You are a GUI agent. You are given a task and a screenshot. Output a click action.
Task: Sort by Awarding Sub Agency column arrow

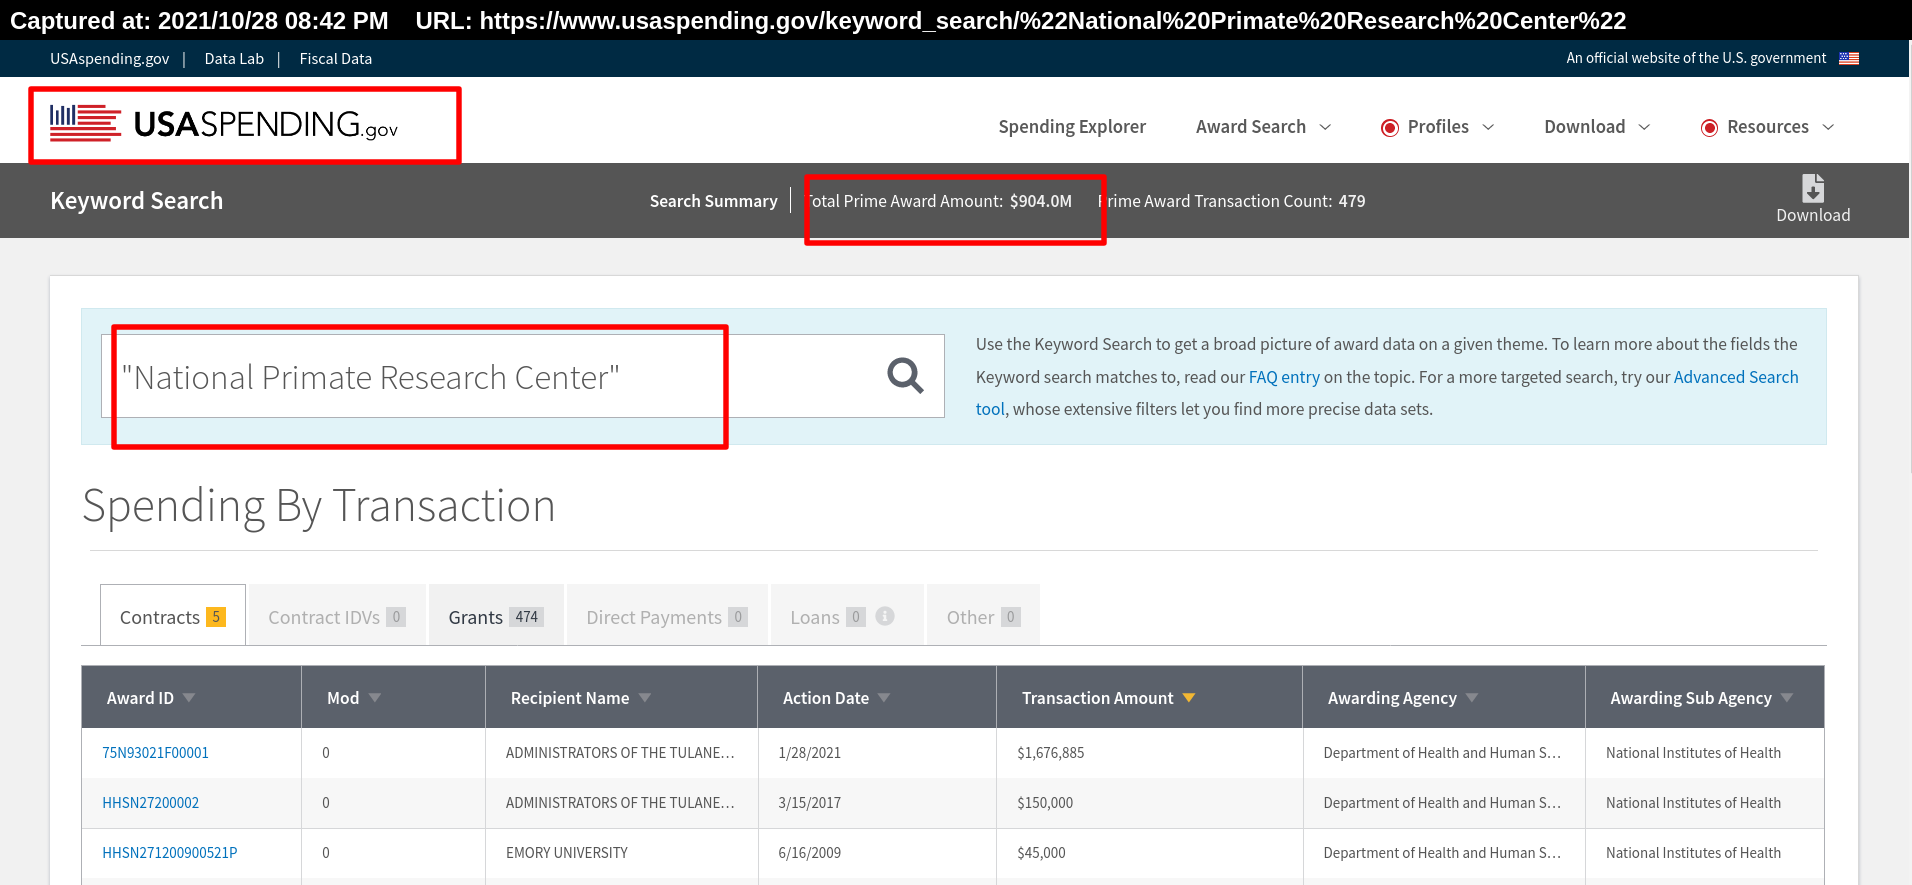[x=1787, y=697]
